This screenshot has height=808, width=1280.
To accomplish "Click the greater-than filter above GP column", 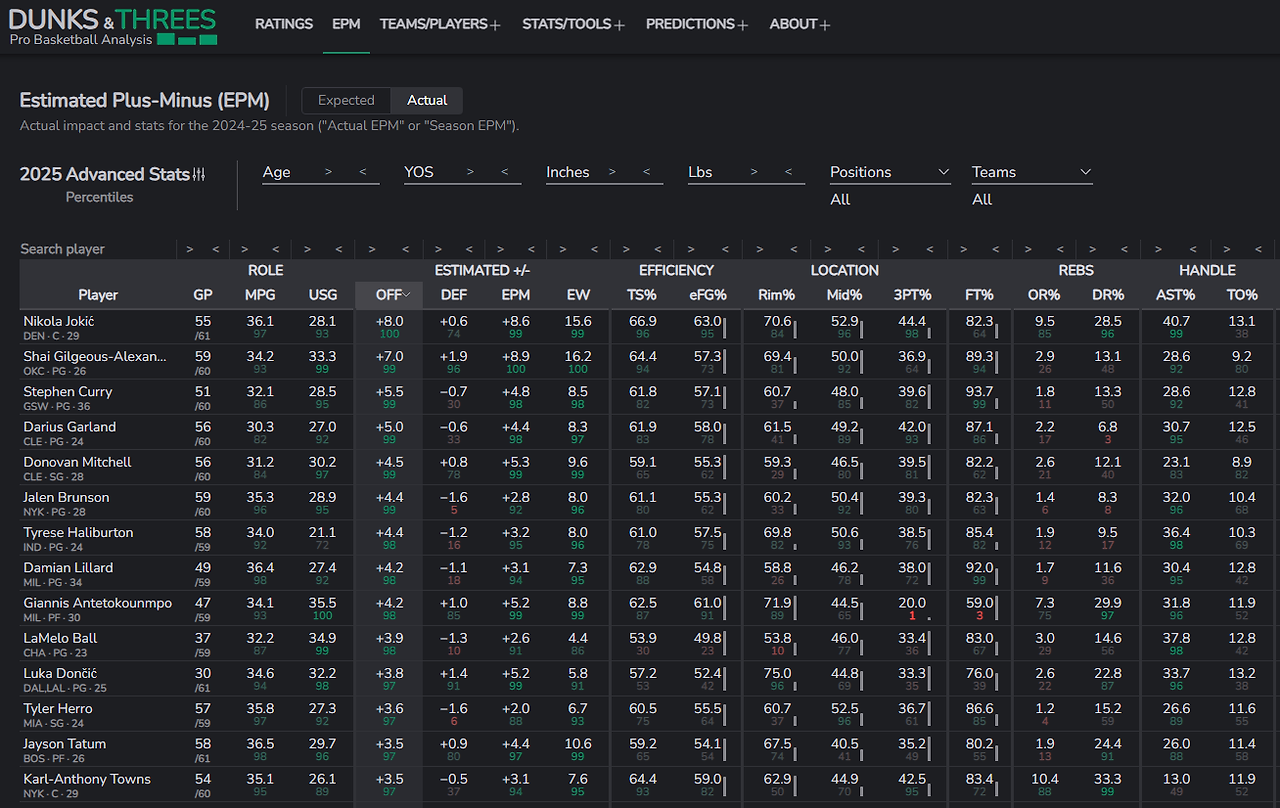I will point(188,249).
